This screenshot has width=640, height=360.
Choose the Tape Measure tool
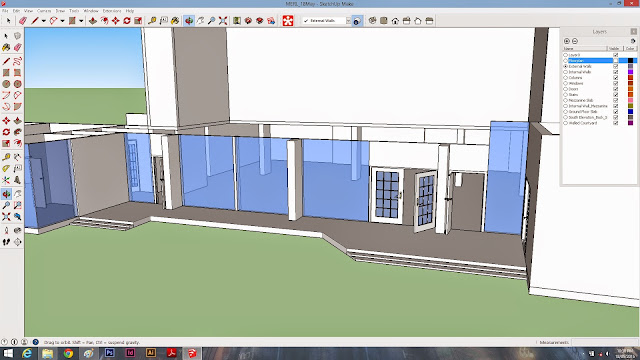coord(152,20)
